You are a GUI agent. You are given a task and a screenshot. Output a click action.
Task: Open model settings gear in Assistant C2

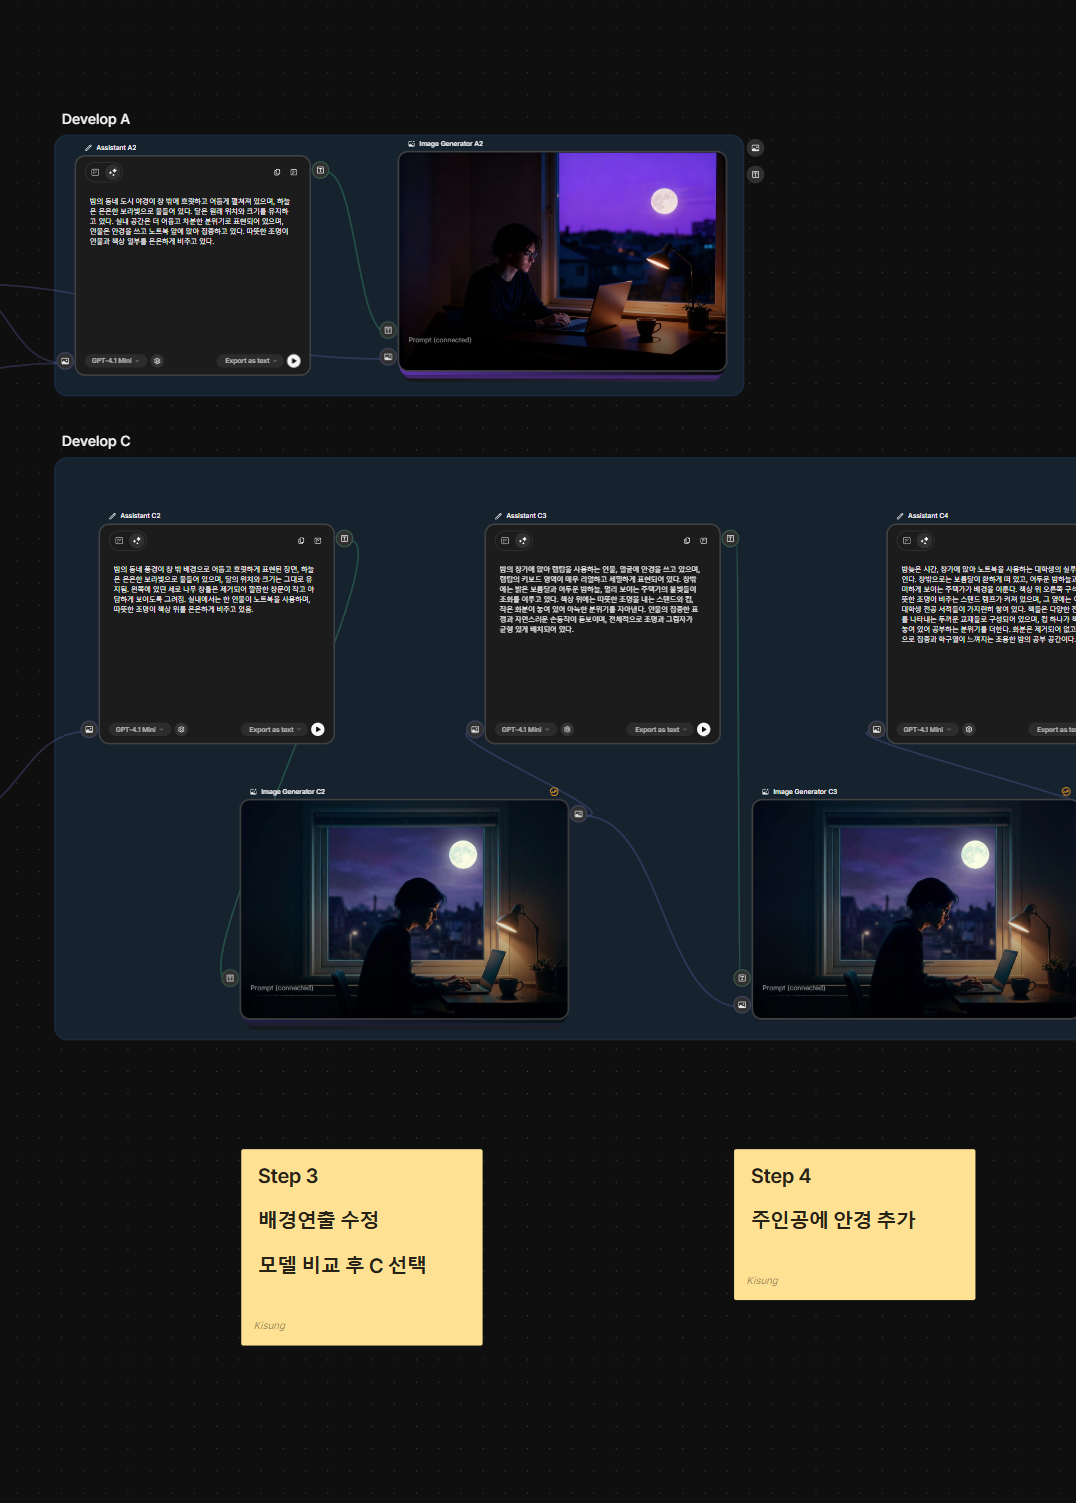181,729
